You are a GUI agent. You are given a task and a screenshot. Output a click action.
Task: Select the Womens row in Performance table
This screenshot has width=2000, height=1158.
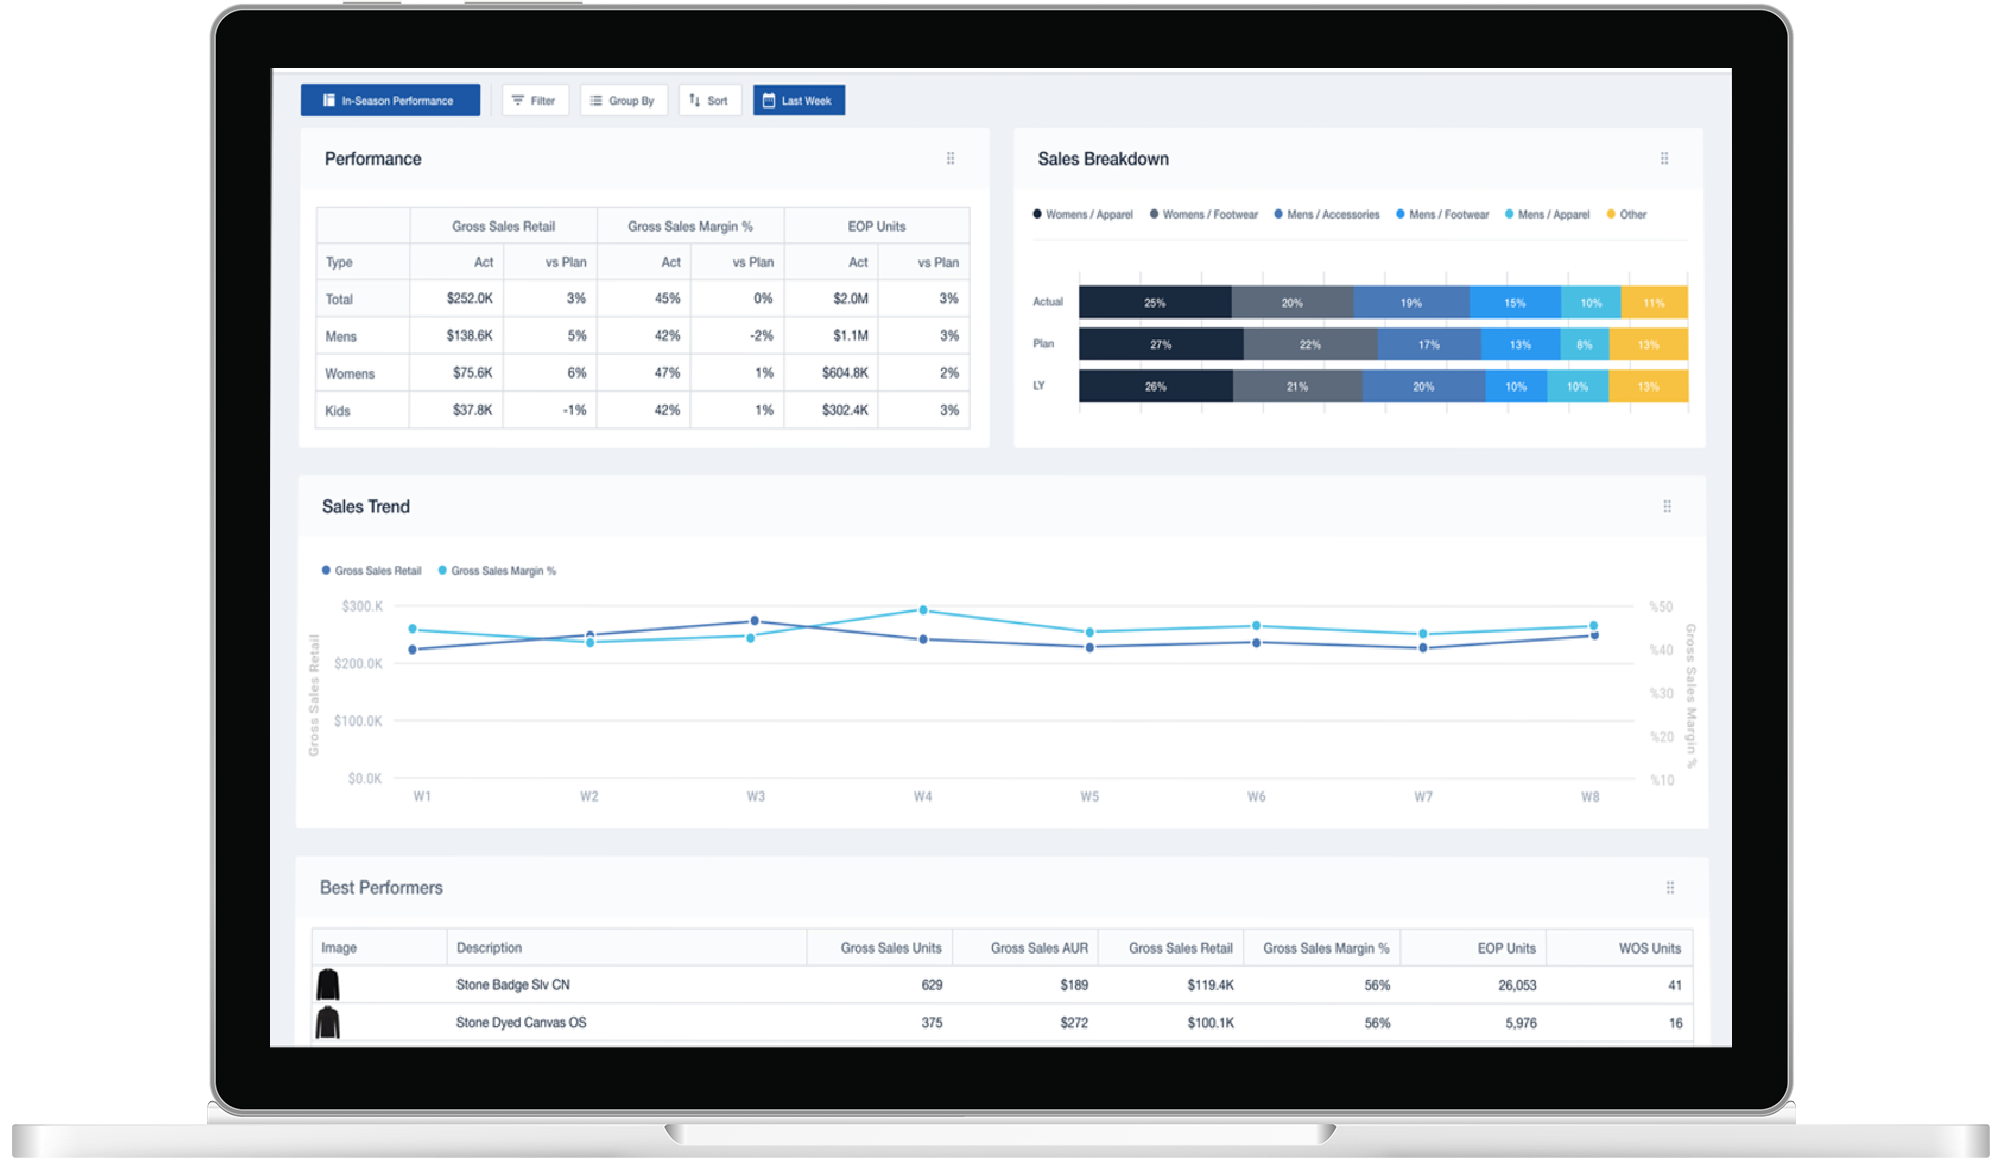[350, 373]
